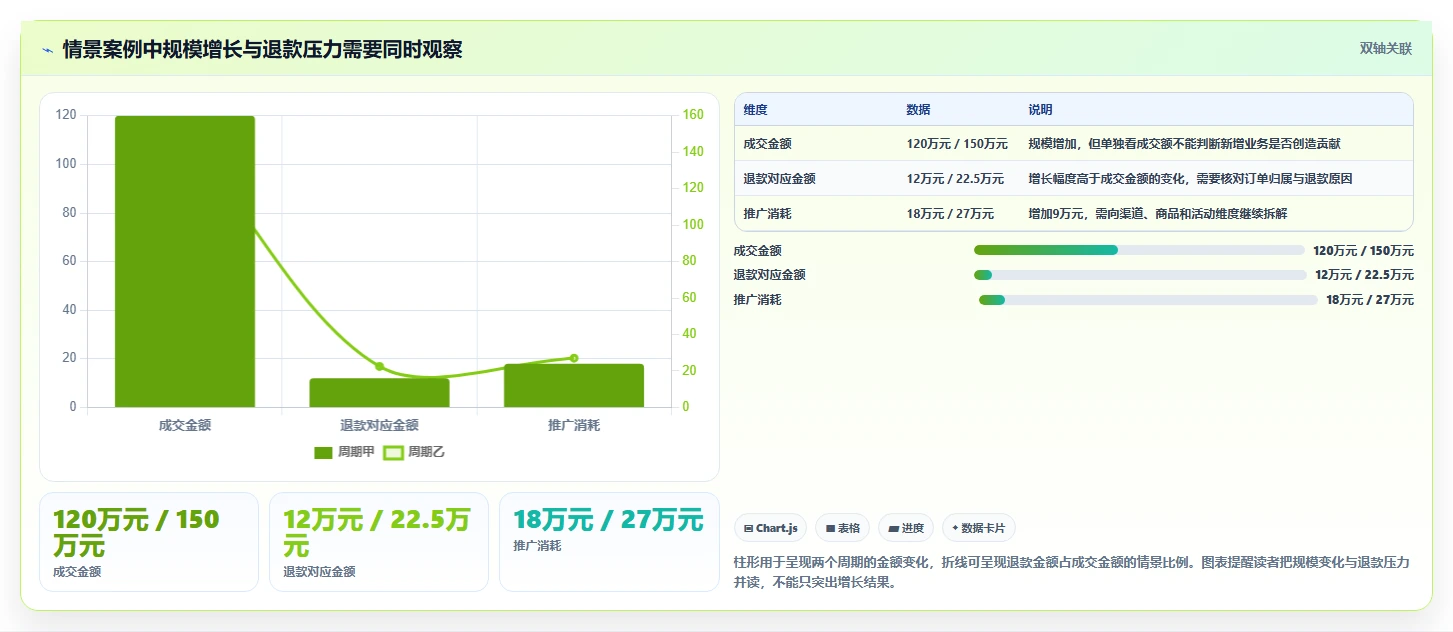Open the 18万元 / 27万元 data card
Image resolution: width=1453 pixels, height=632 pixels.
pos(609,542)
